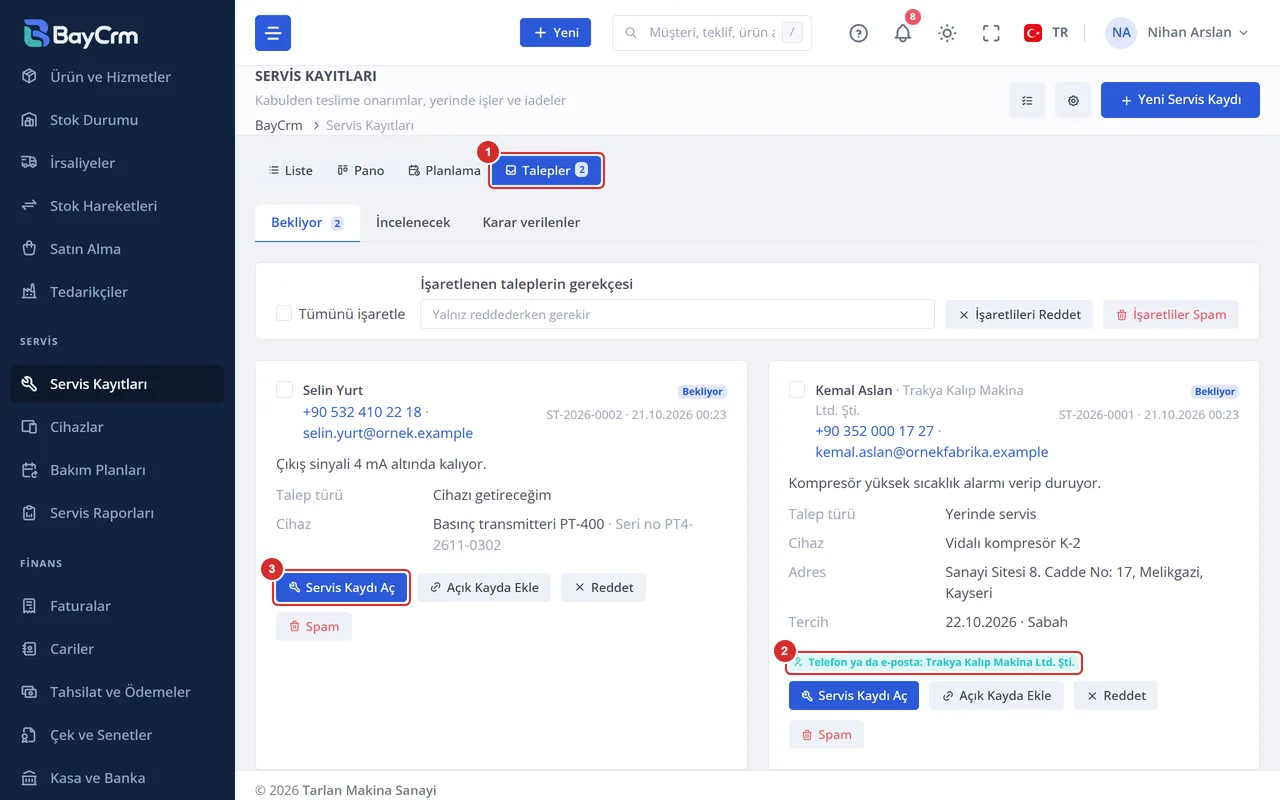This screenshot has height=800, width=1280.
Task: Select the İncelenecek tab
Action: (x=413, y=222)
